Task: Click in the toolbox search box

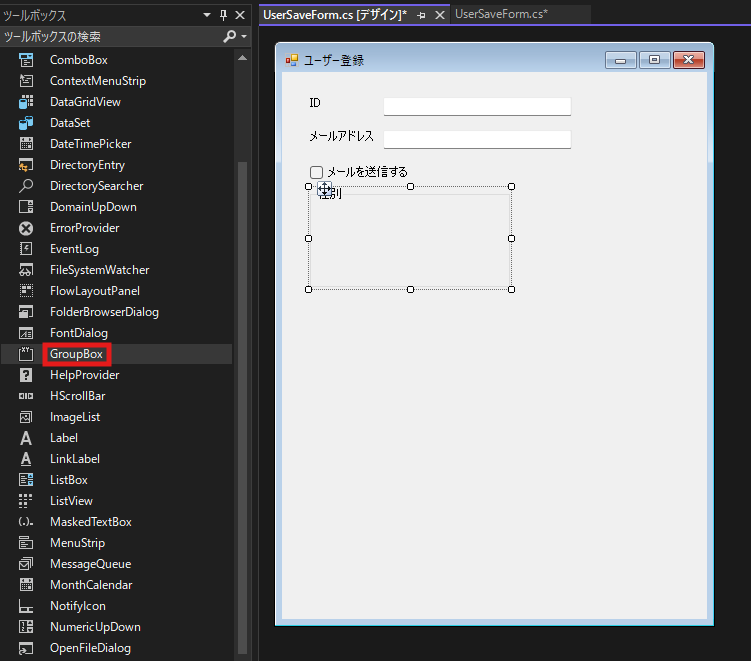Action: coord(111,36)
